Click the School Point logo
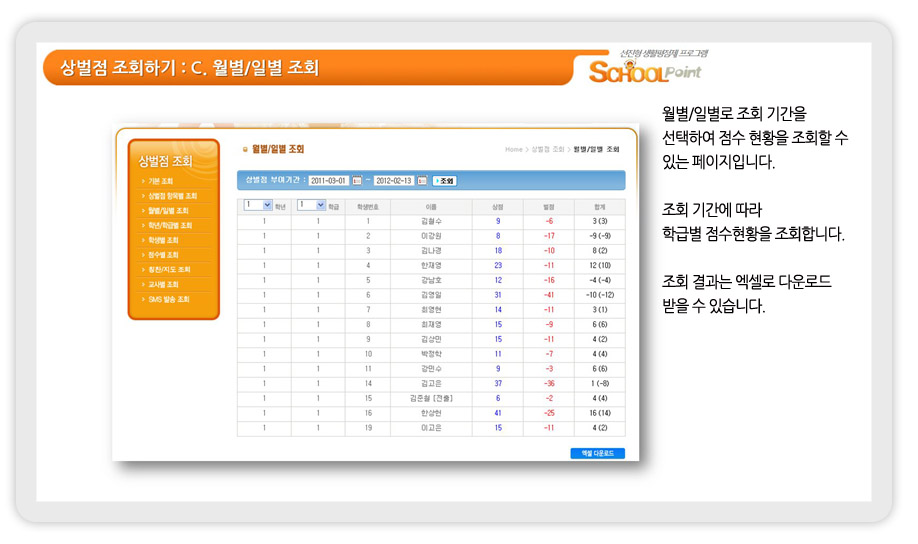918x544 pixels. [646, 70]
